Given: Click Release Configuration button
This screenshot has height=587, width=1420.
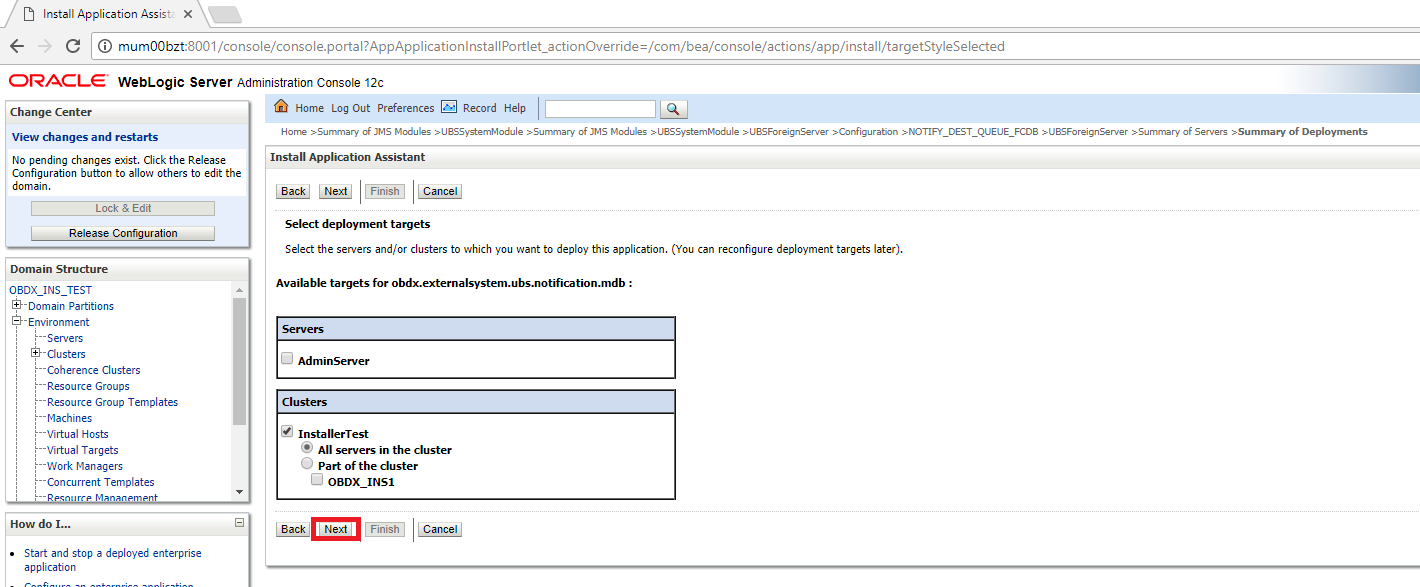Looking at the screenshot, I should coord(123,233).
